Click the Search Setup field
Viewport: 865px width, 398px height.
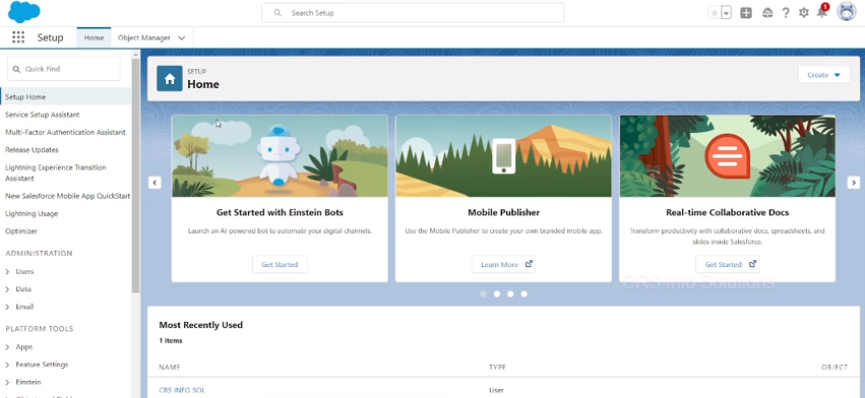point(413,13)
